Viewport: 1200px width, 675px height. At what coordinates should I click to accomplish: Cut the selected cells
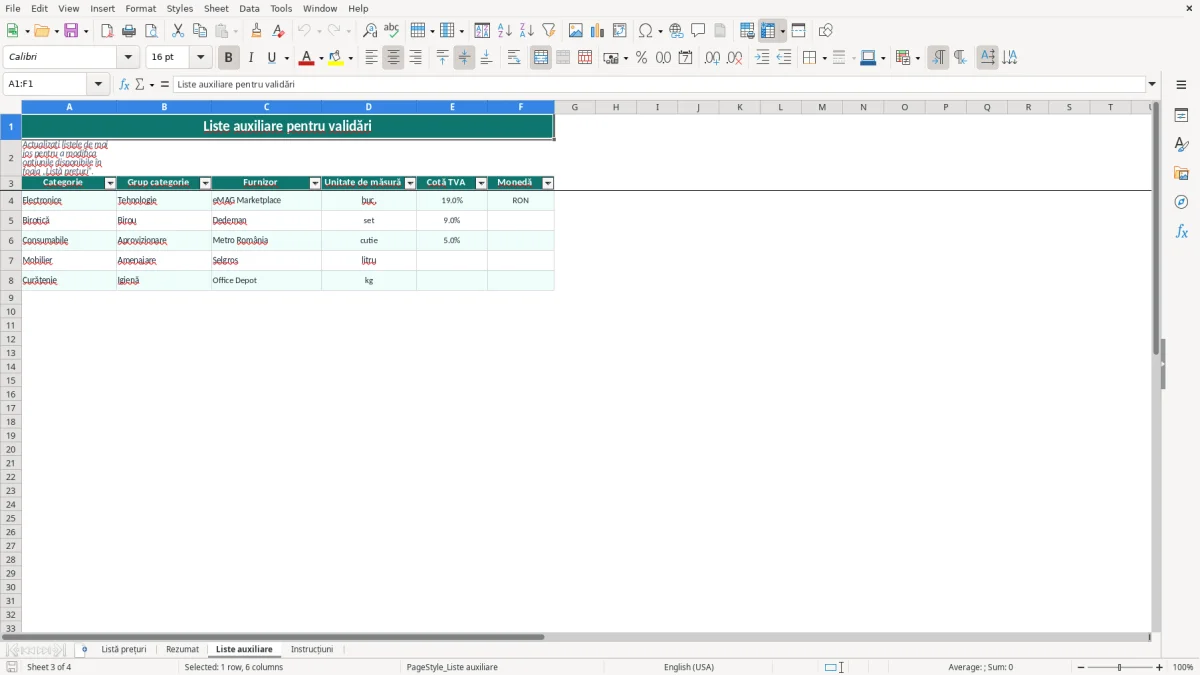coord(178,30)
